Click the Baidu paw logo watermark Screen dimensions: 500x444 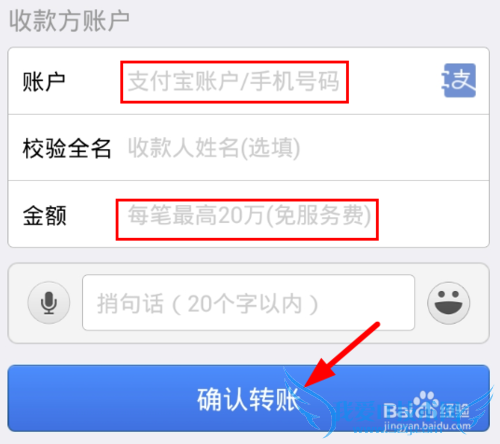[424, 403]
